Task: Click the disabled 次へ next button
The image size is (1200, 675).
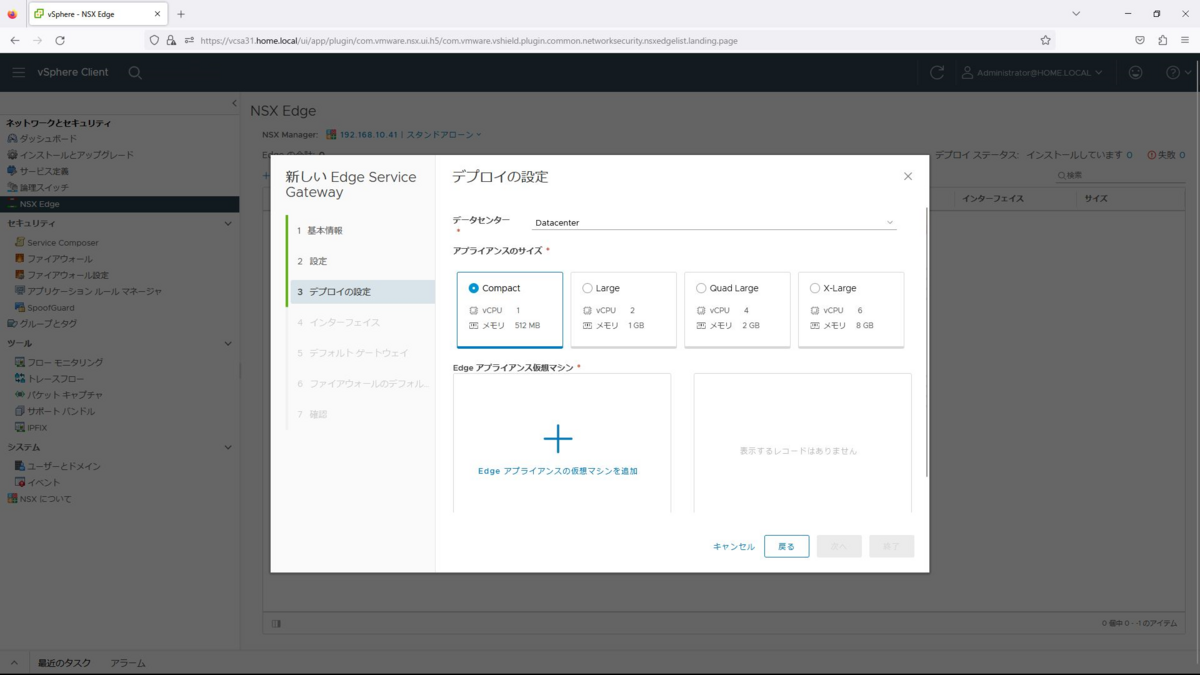Action: [x=839, y=546]
